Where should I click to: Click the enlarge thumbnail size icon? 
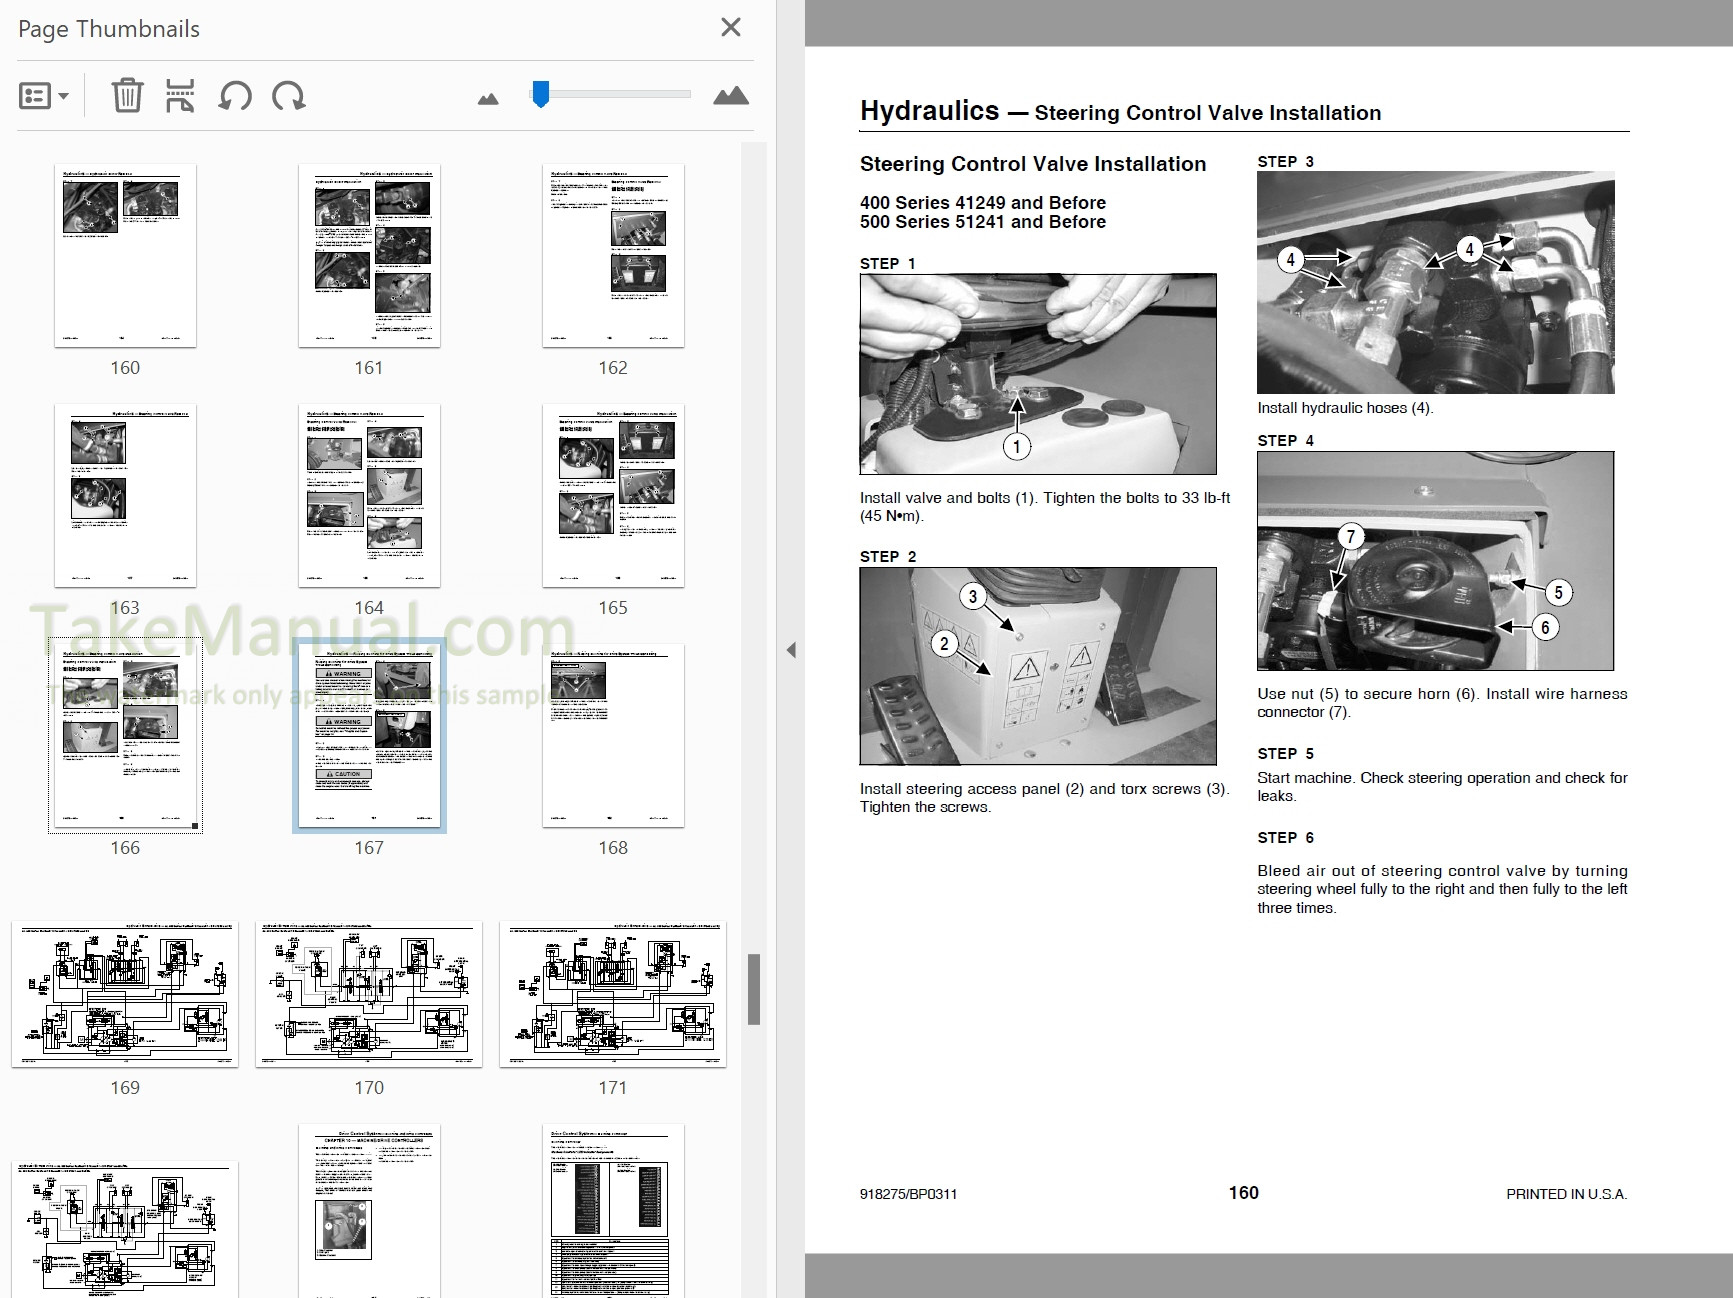[x=731, y=96]
